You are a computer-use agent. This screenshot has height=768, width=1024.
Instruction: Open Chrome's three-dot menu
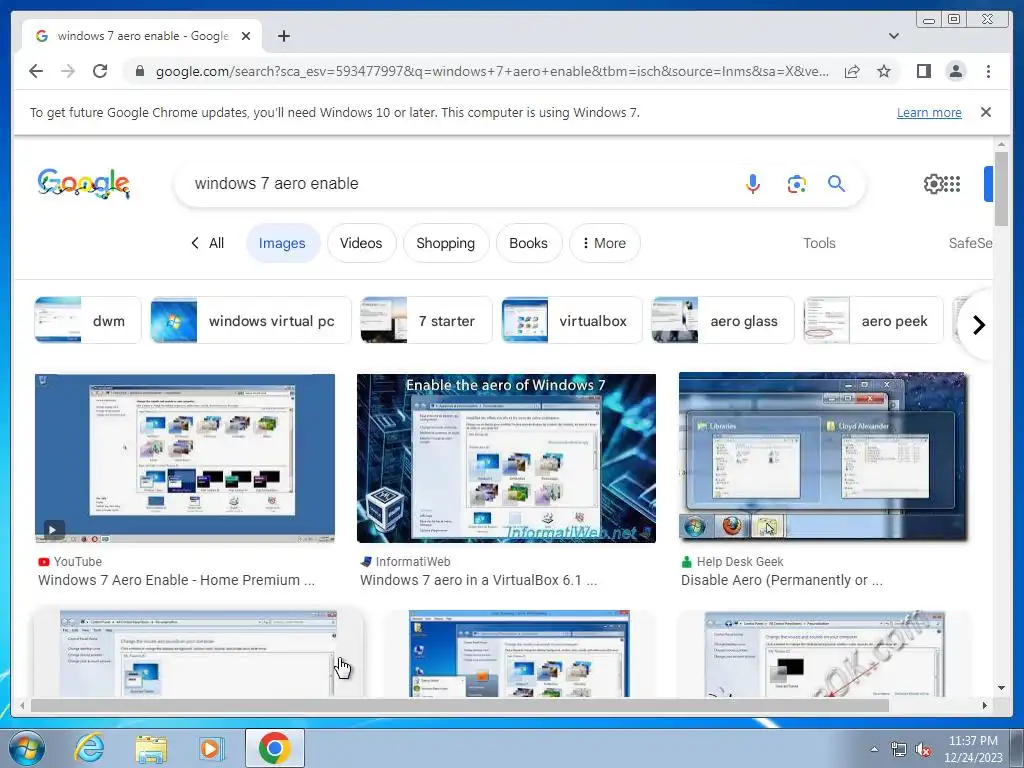(988, 71)
